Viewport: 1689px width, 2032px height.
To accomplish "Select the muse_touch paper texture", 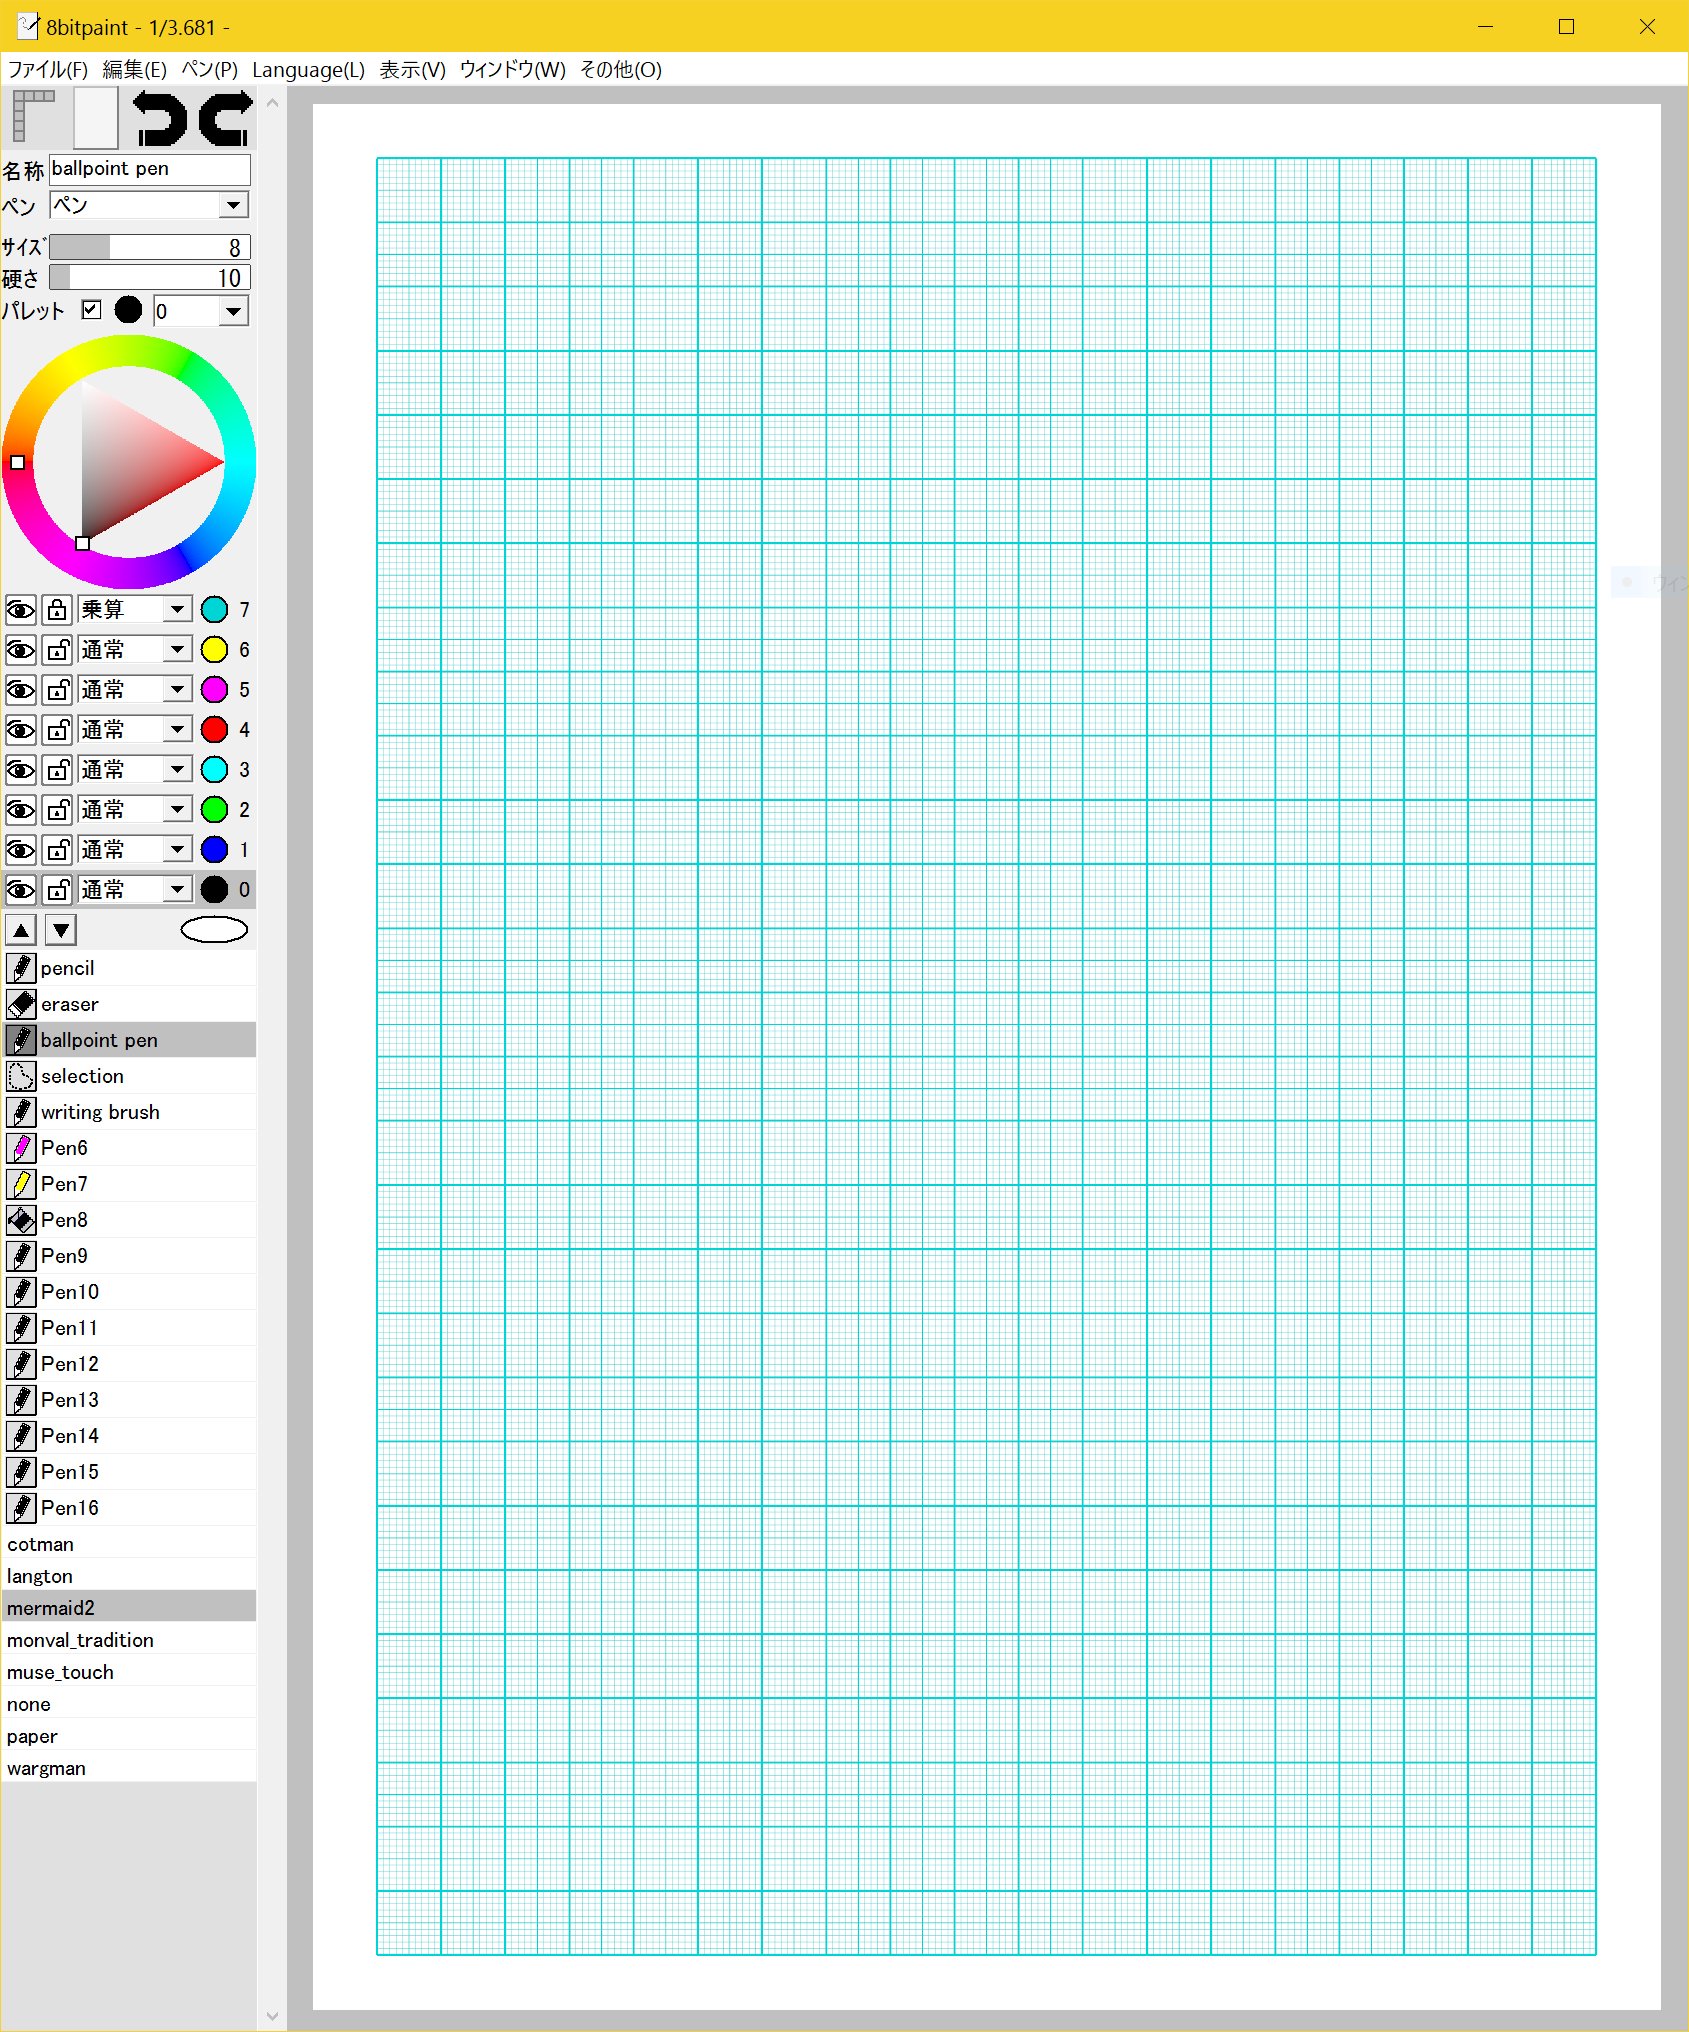I will click(128, 1672).
